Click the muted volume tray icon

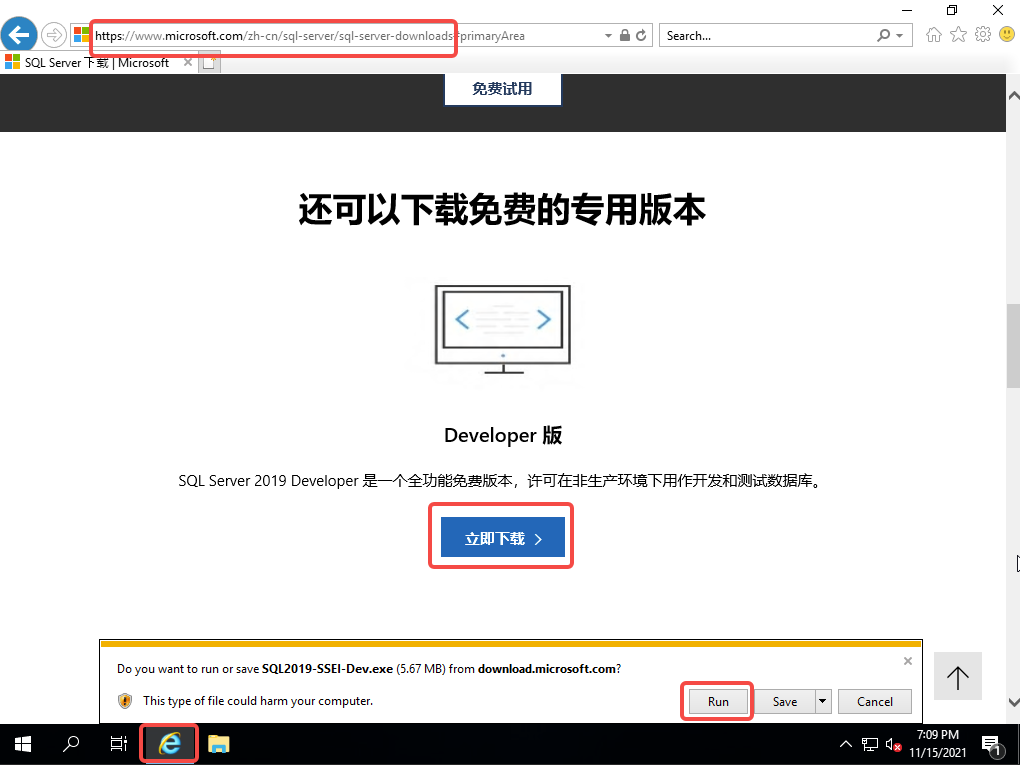[x=893, y=745]
